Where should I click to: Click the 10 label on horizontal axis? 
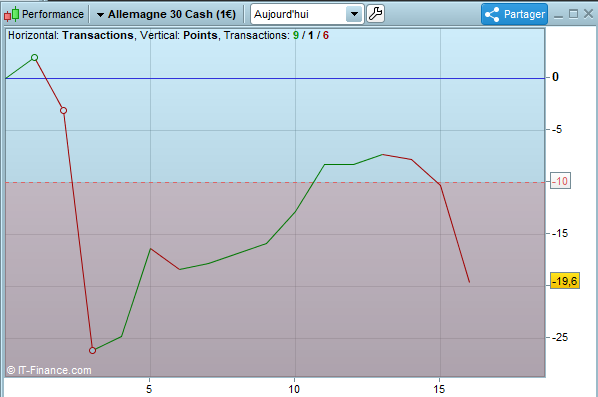pyautogui.click(x=294, y=389)
